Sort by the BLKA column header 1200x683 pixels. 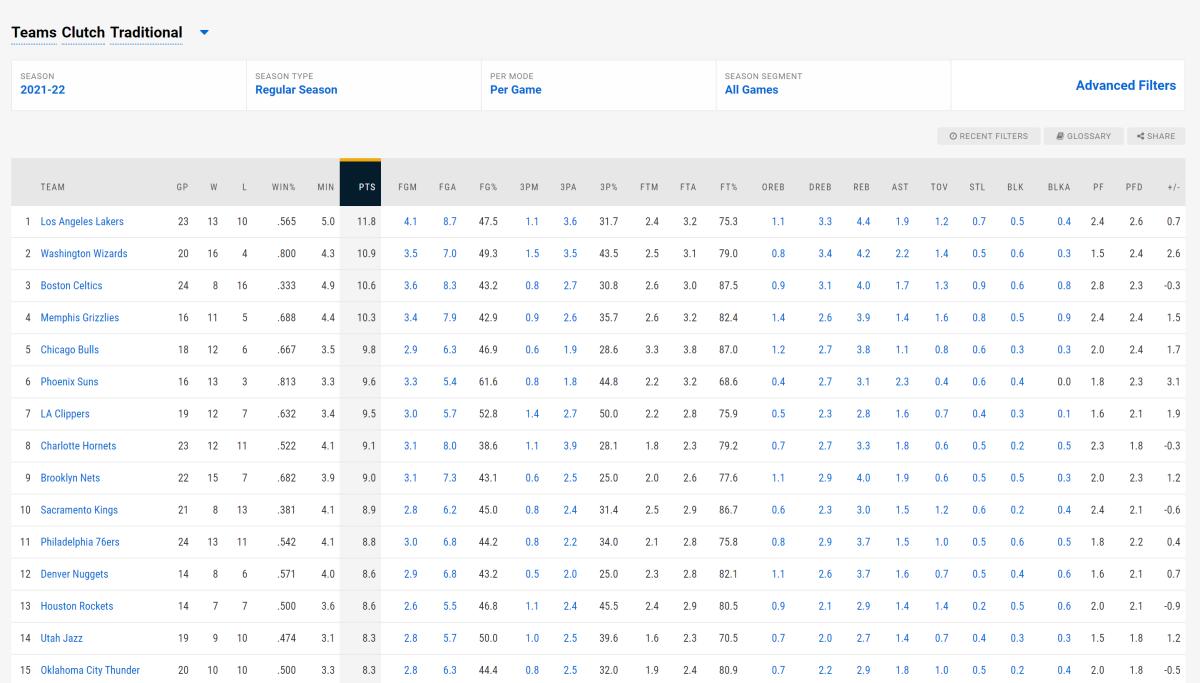1059,187
